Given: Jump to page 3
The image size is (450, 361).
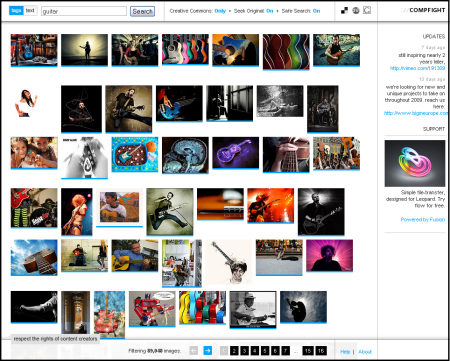Looking at the screenshot, I should [245, 351].
